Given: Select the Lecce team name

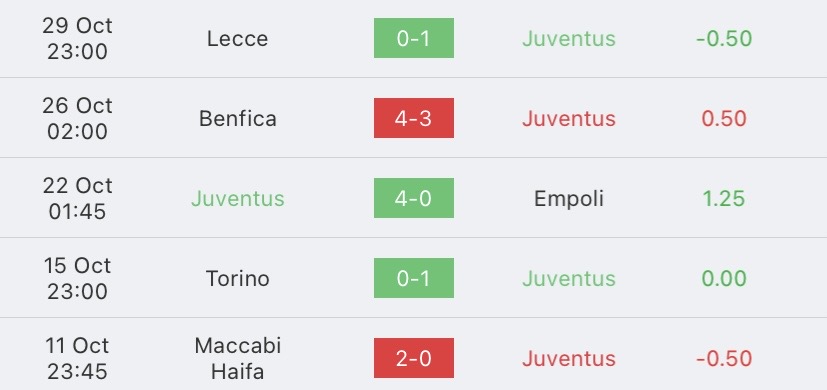Looking at the screenshot, I should [x=237, y=39].
